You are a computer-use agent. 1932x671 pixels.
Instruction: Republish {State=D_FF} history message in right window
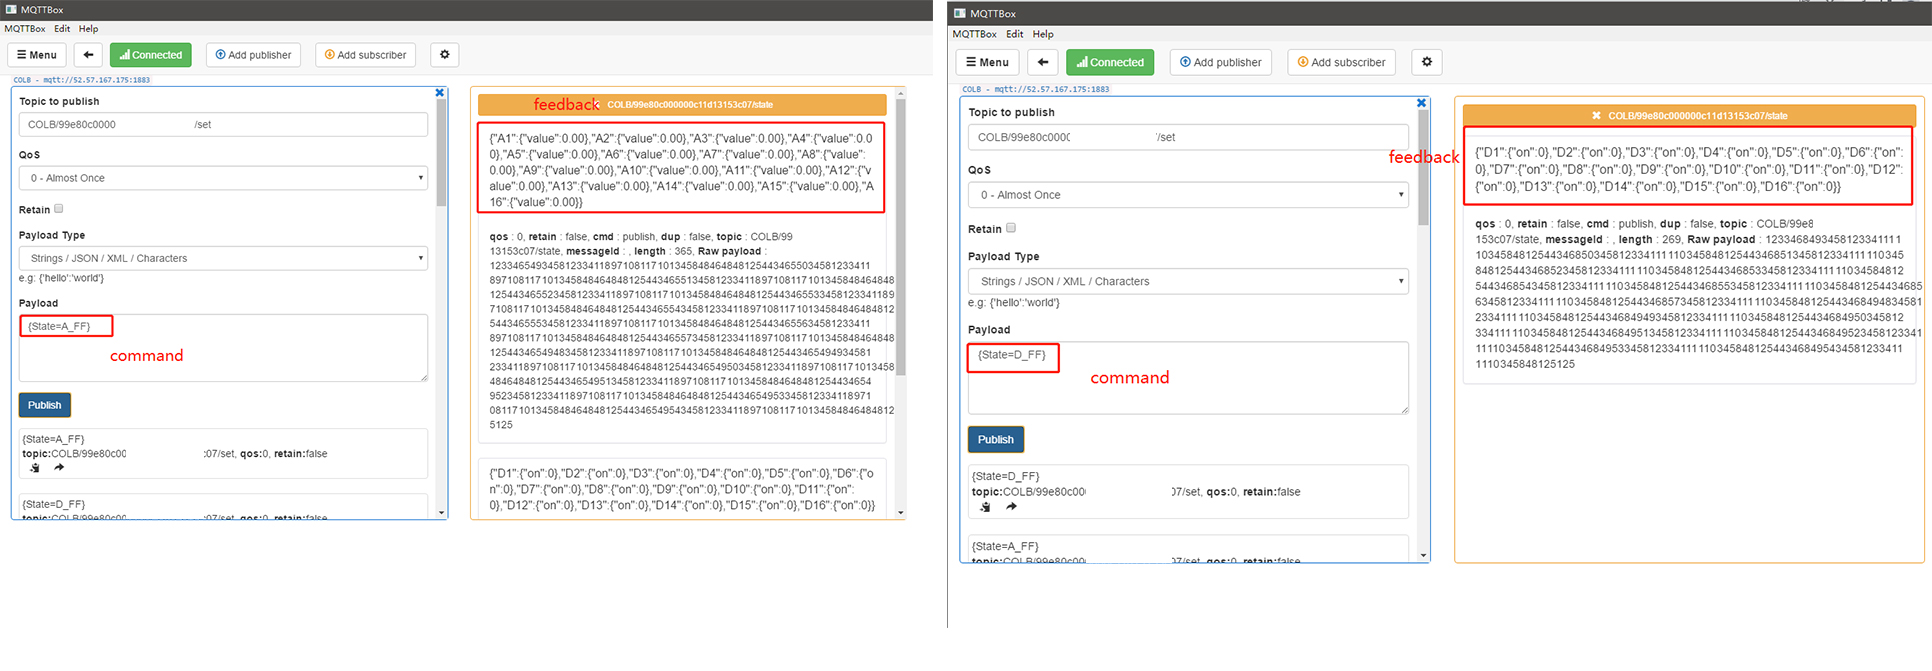point(1011,507)
